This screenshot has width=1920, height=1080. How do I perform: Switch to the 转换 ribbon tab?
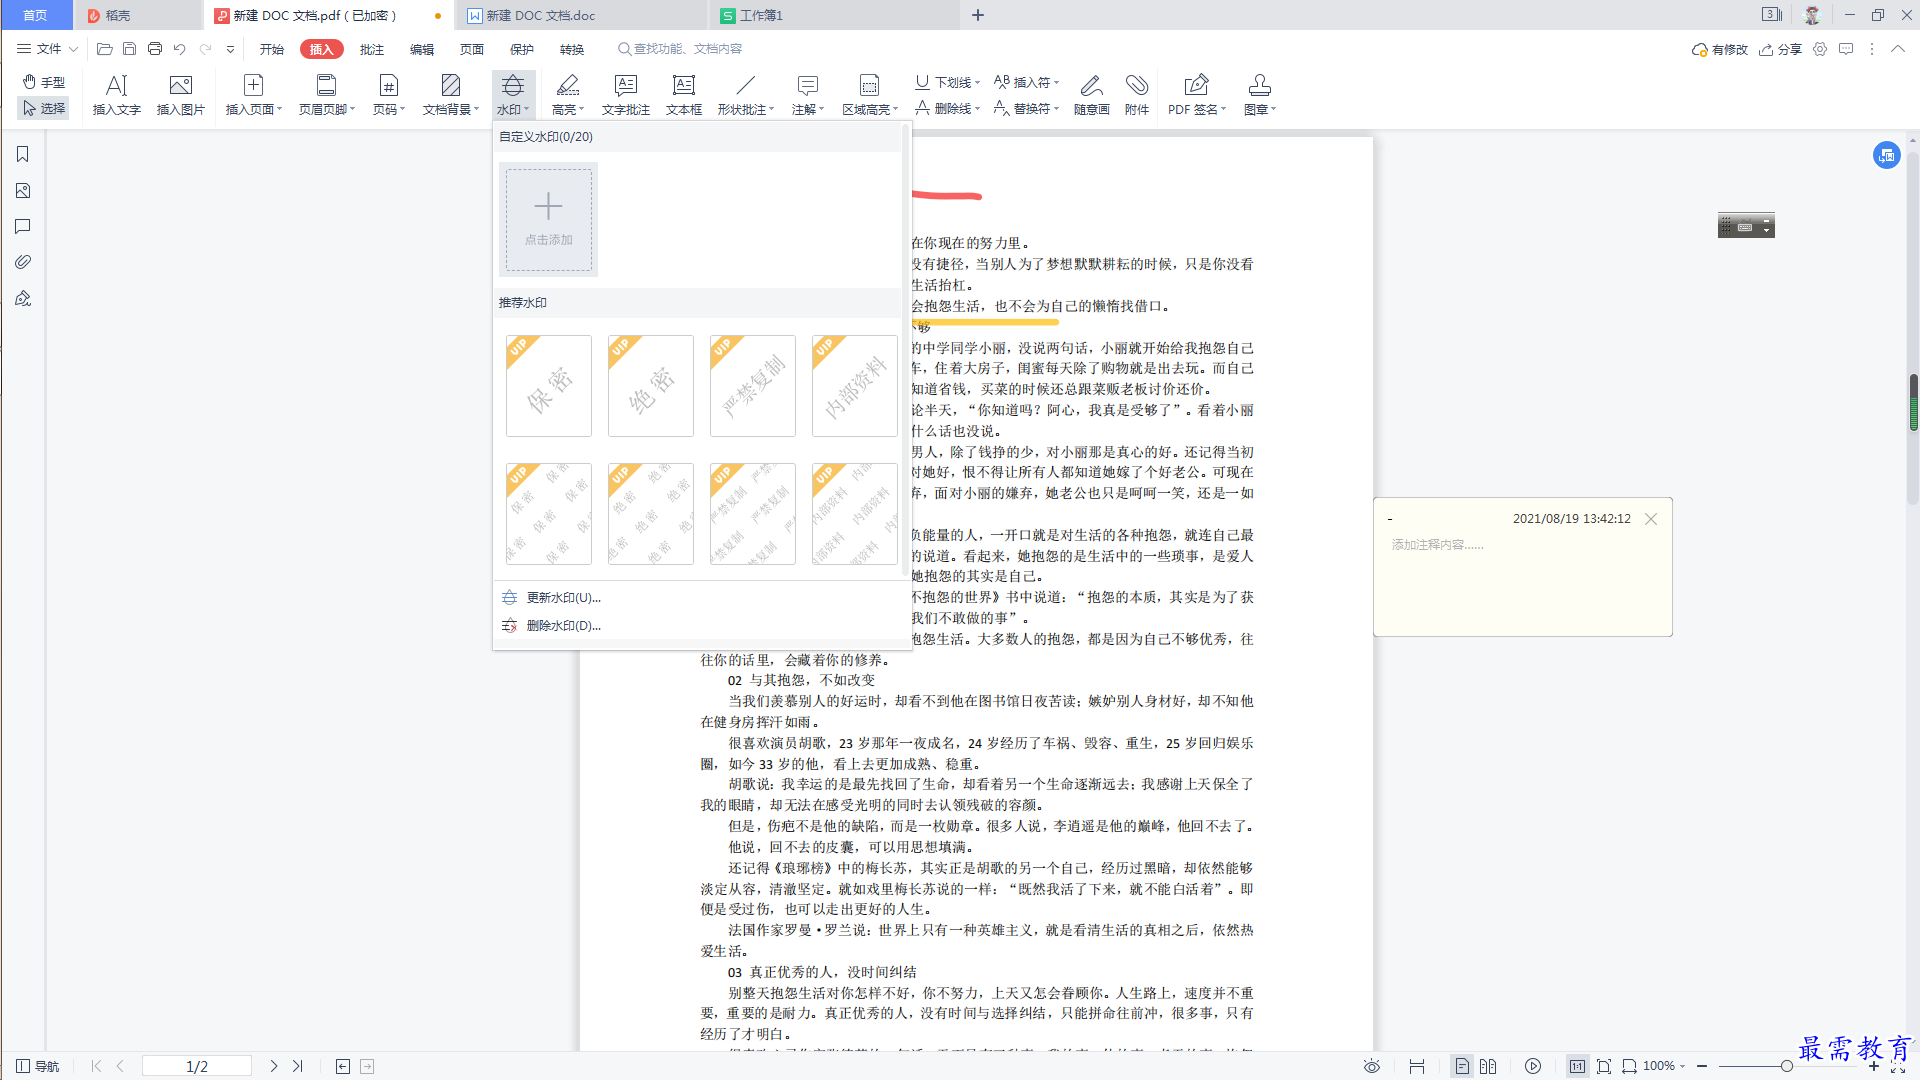572,49
